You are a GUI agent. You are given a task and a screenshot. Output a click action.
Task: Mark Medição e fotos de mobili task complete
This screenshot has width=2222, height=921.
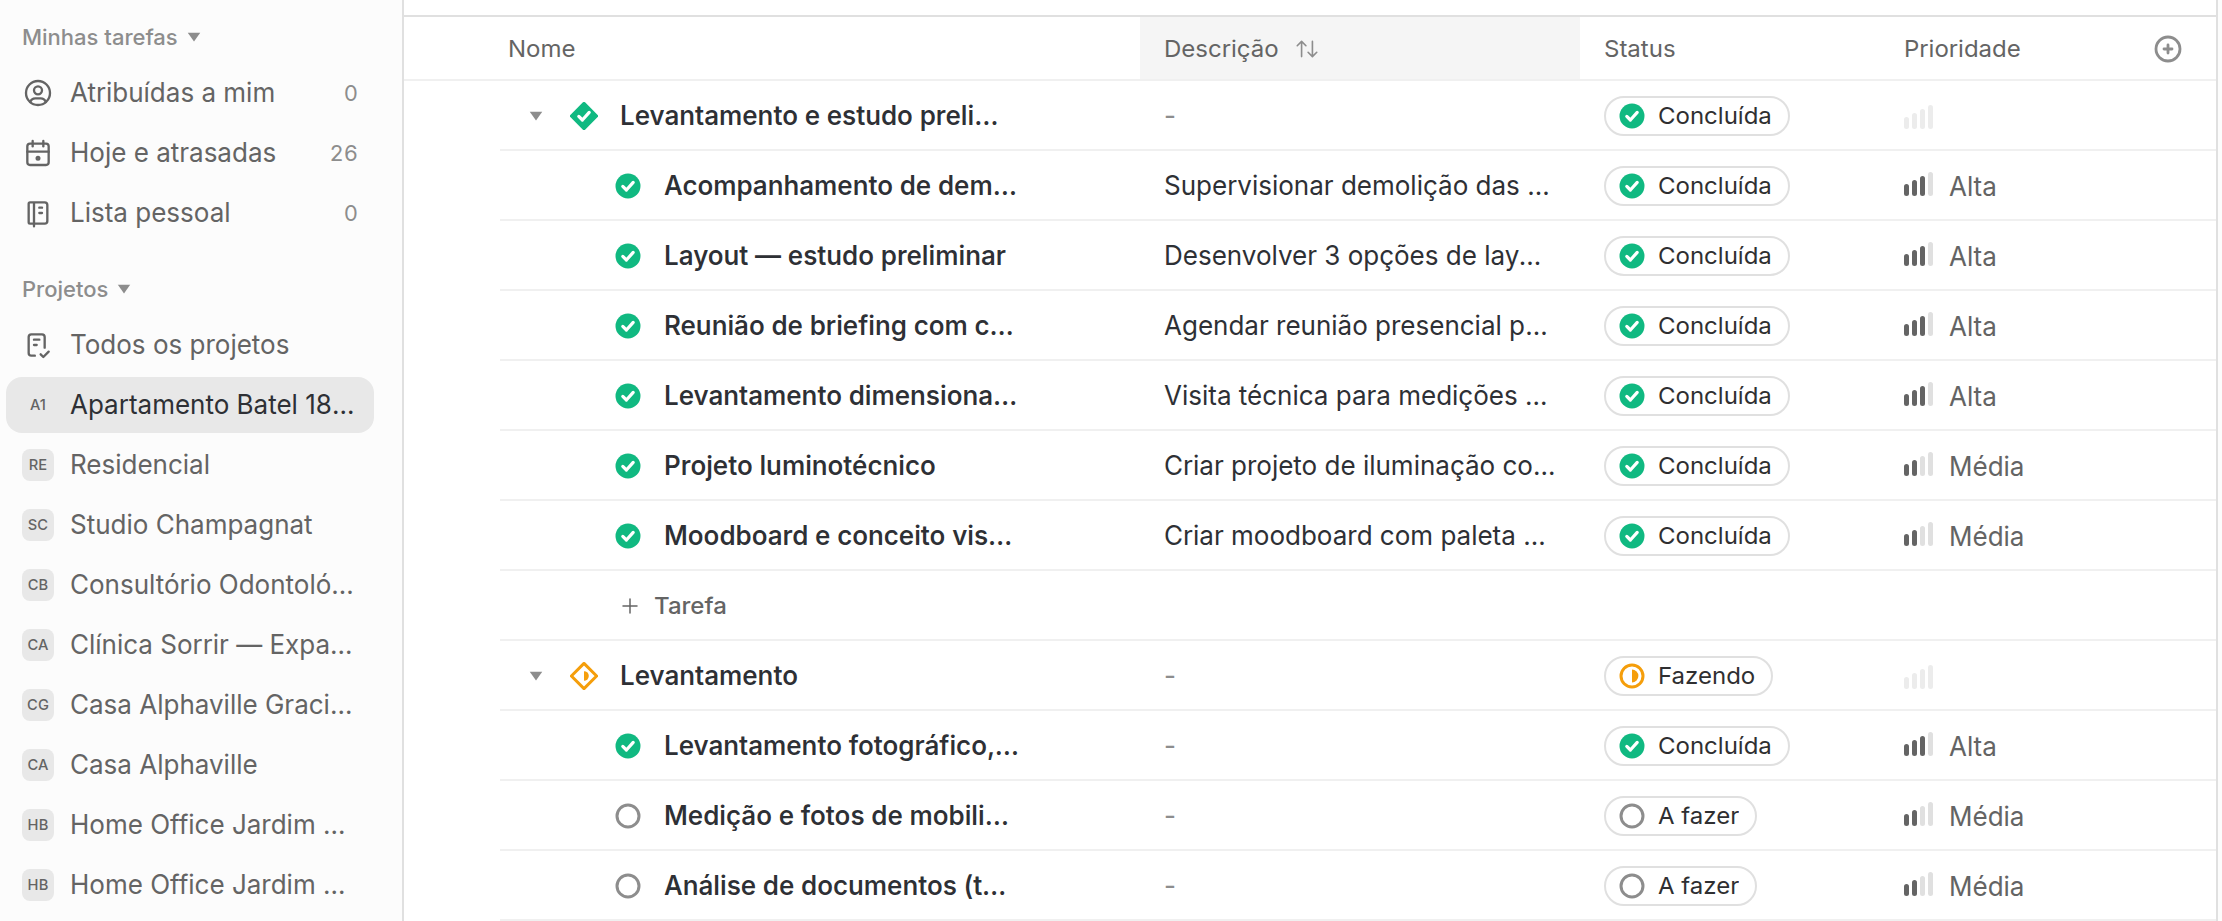coord(628,816)
